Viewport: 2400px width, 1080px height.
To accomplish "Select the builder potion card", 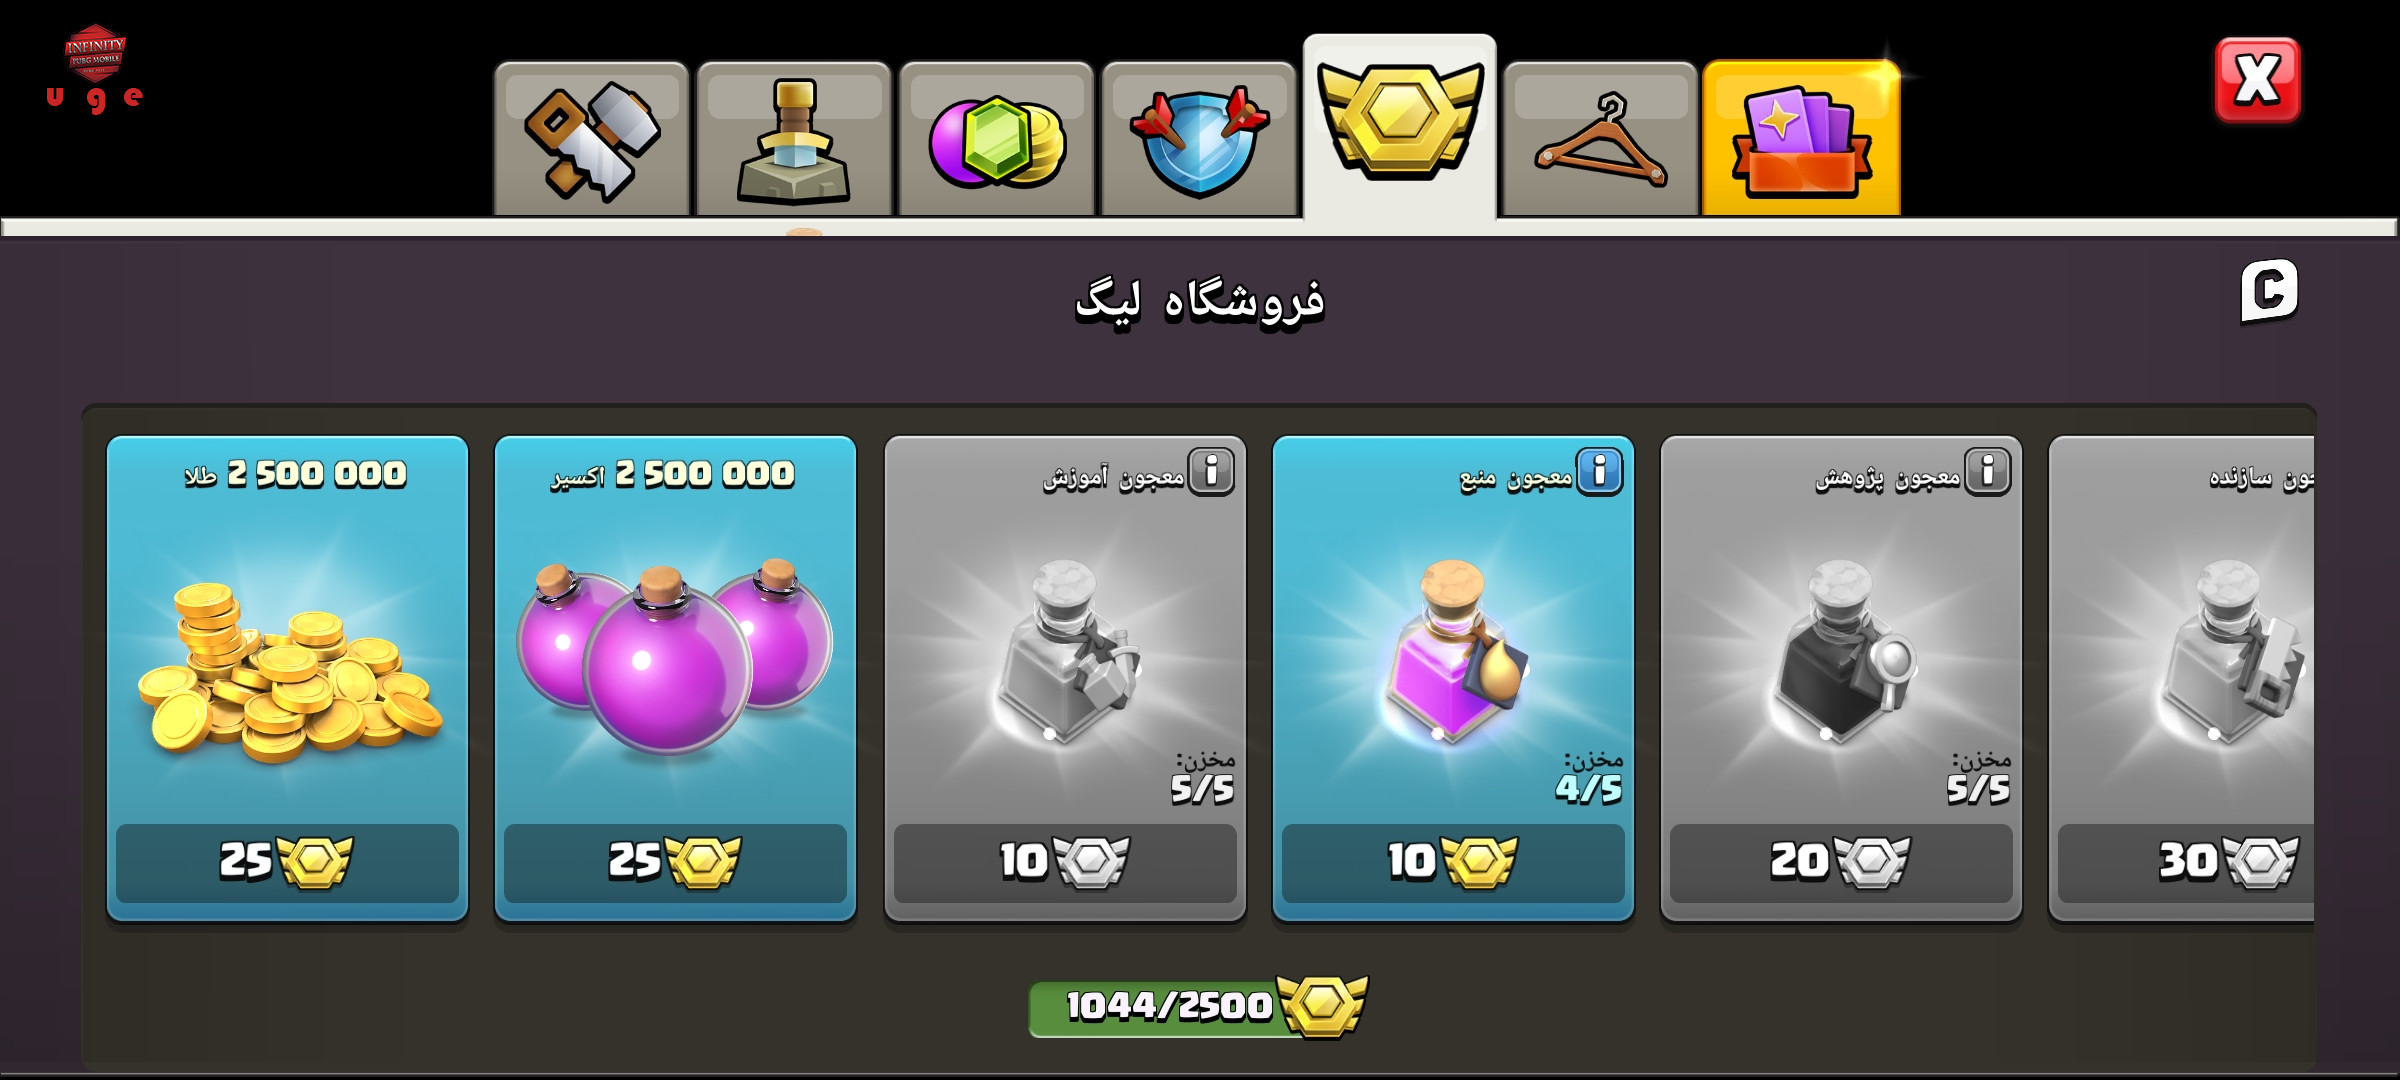I will click(2182, 678).
